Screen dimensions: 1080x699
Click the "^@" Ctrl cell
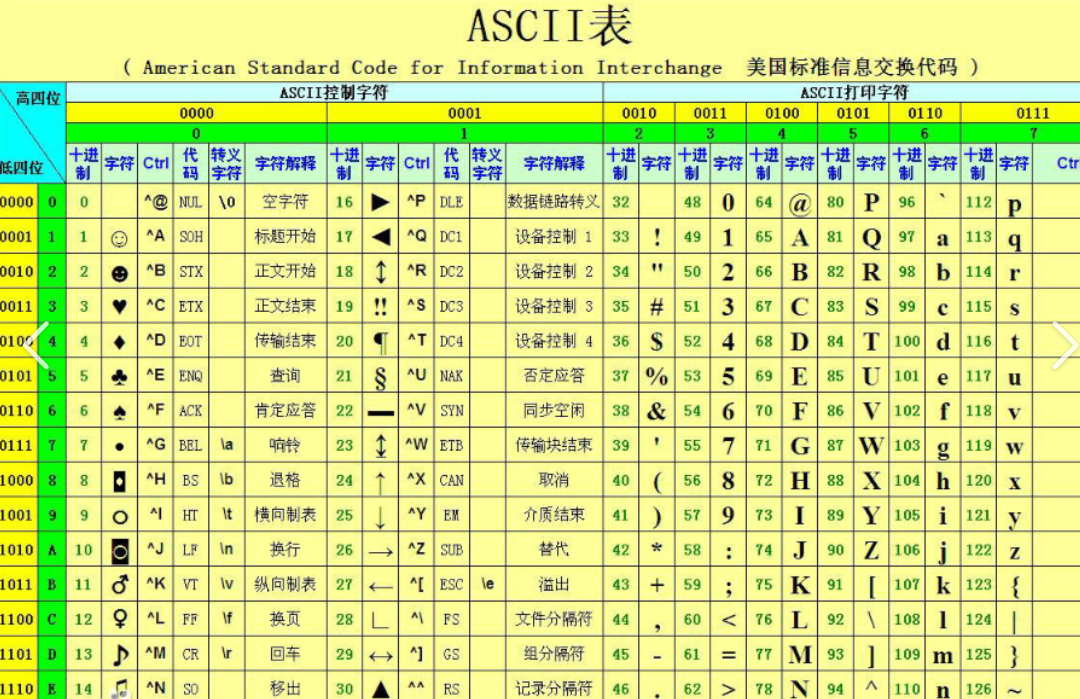(156, 202)
